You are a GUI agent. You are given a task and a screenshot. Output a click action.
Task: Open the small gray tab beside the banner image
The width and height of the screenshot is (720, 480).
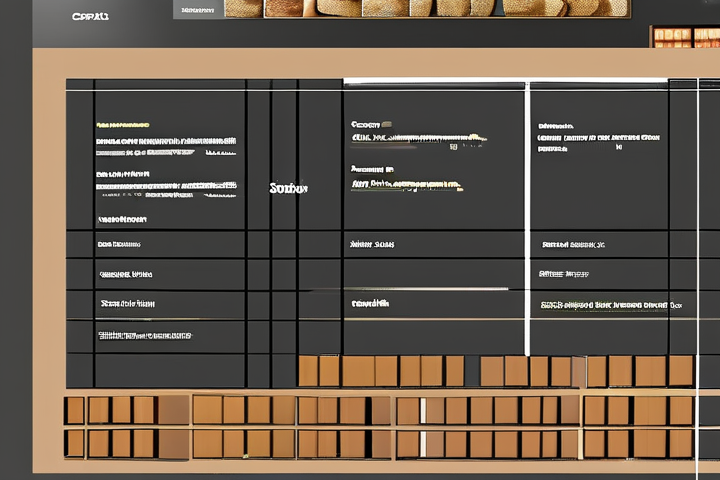[x=198, y=9]
